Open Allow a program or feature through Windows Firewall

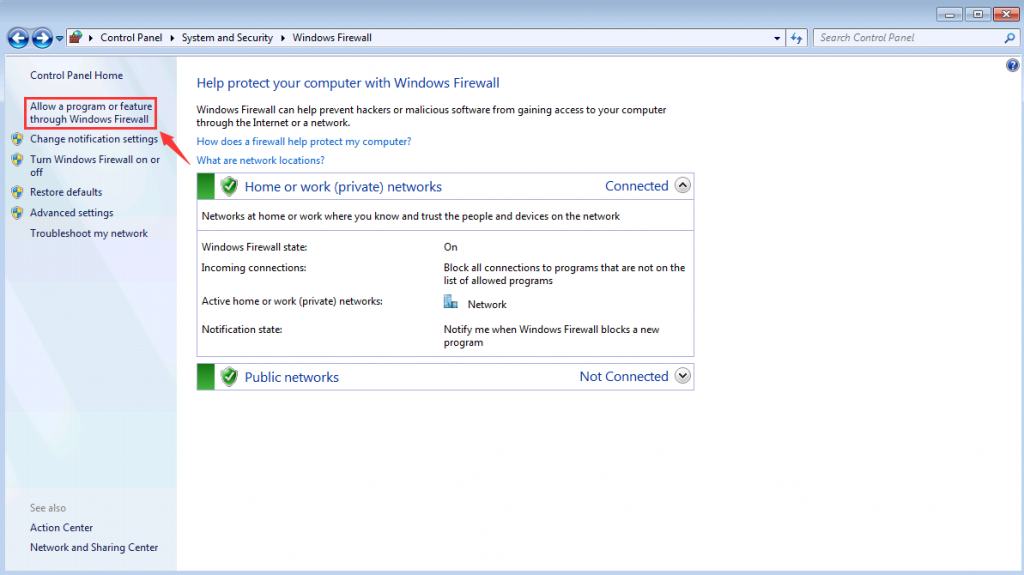[x=91, y=112]
